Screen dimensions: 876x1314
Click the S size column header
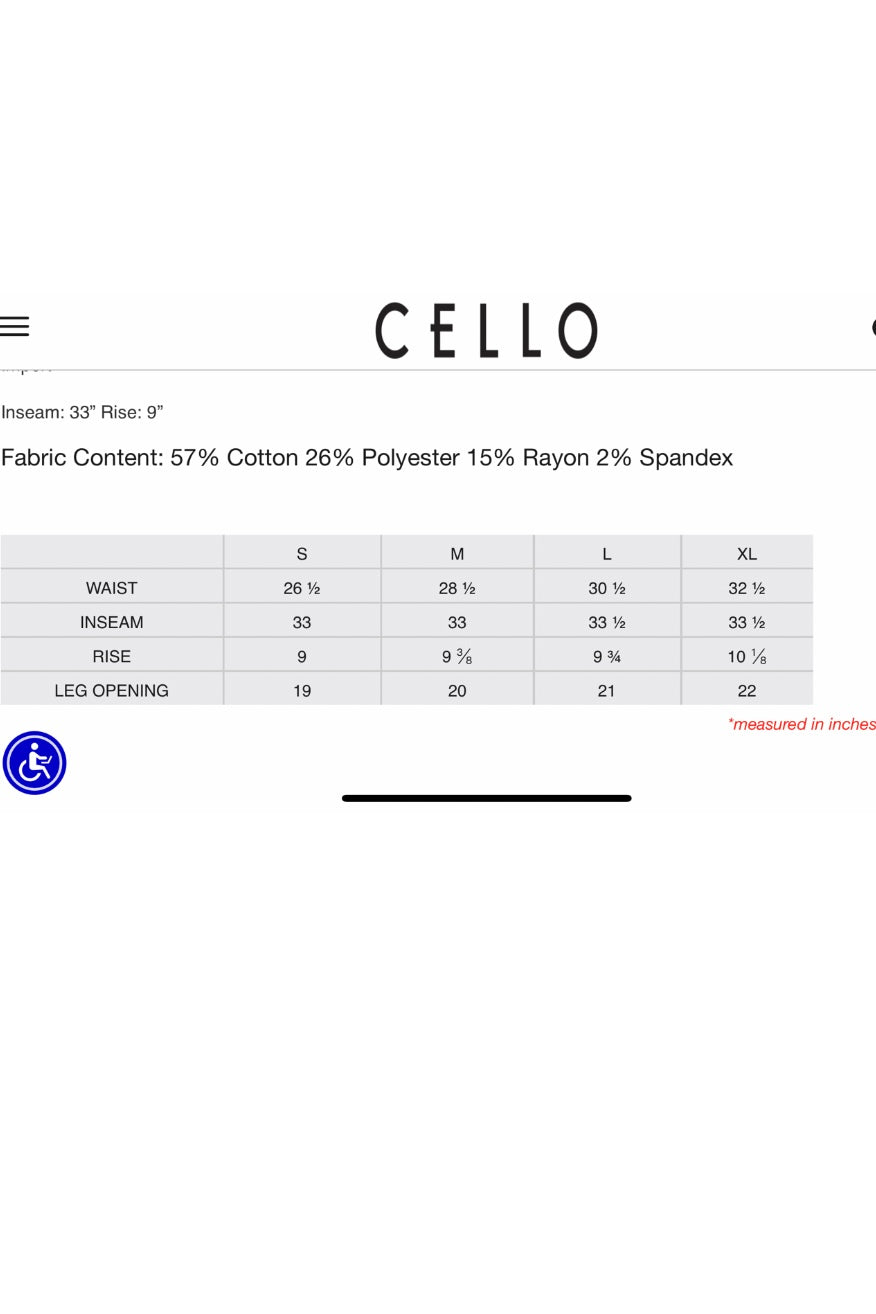coord(302,554)
